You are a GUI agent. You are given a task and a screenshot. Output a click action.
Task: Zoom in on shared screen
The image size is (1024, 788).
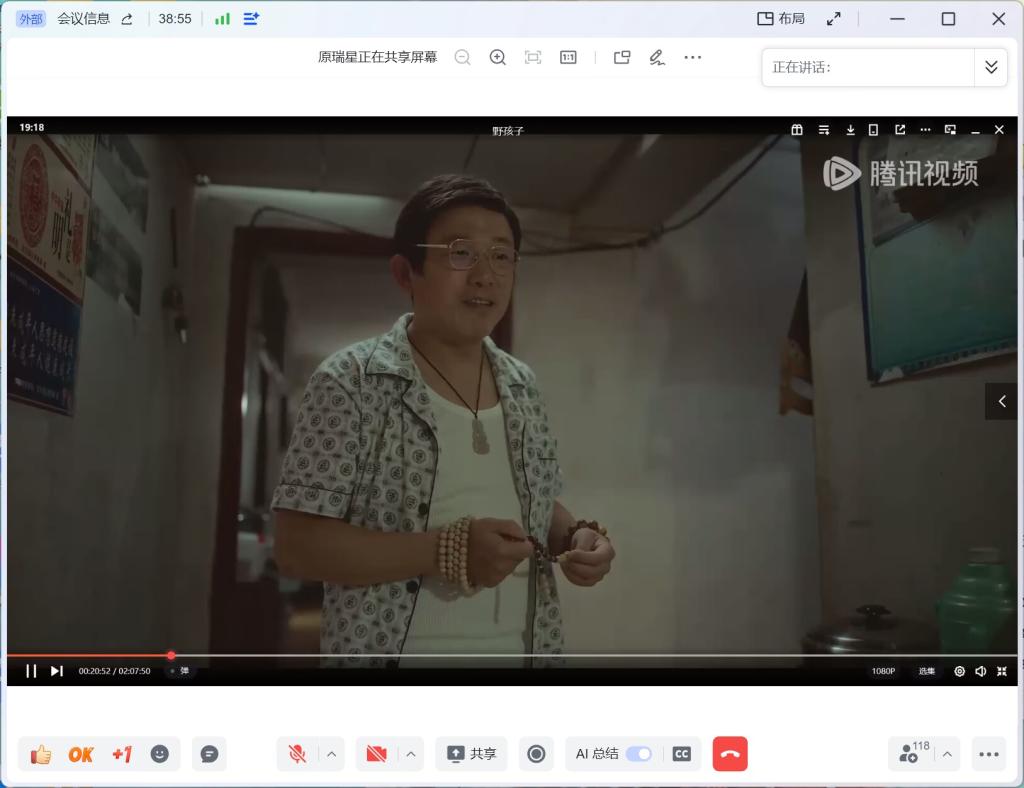(497, 57)
